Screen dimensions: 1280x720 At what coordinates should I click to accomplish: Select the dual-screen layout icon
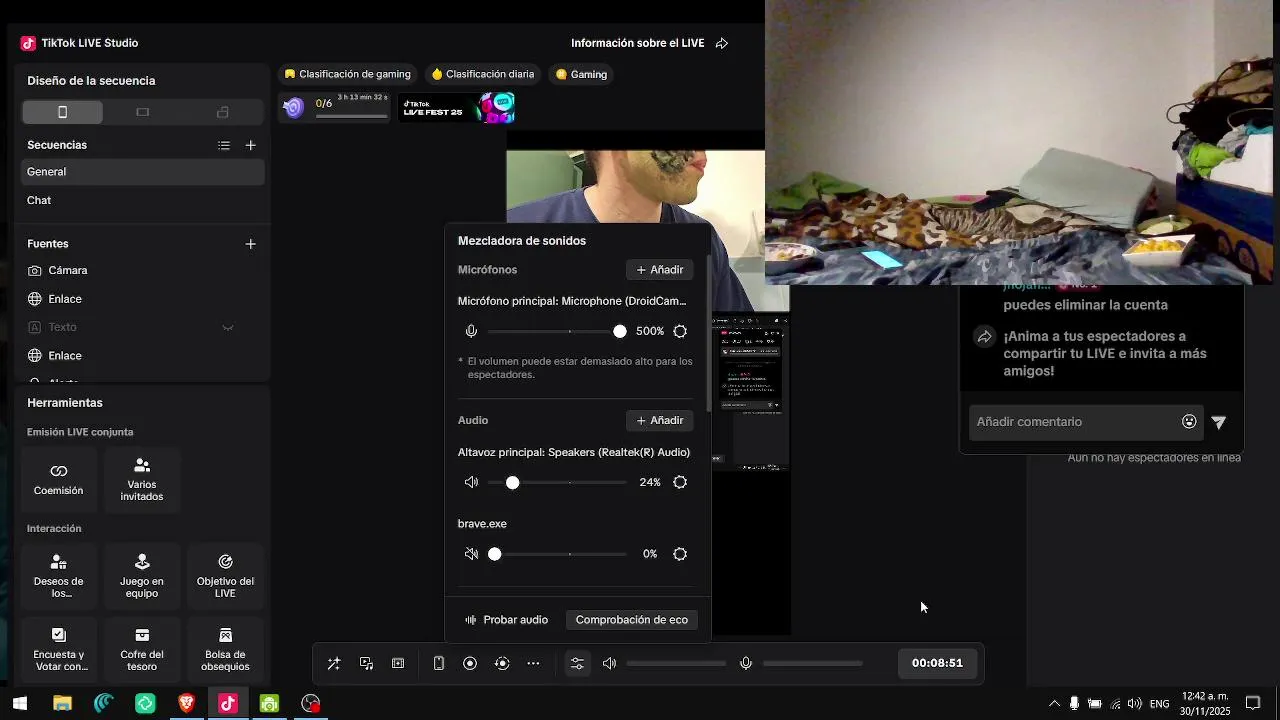click(222, 112)
